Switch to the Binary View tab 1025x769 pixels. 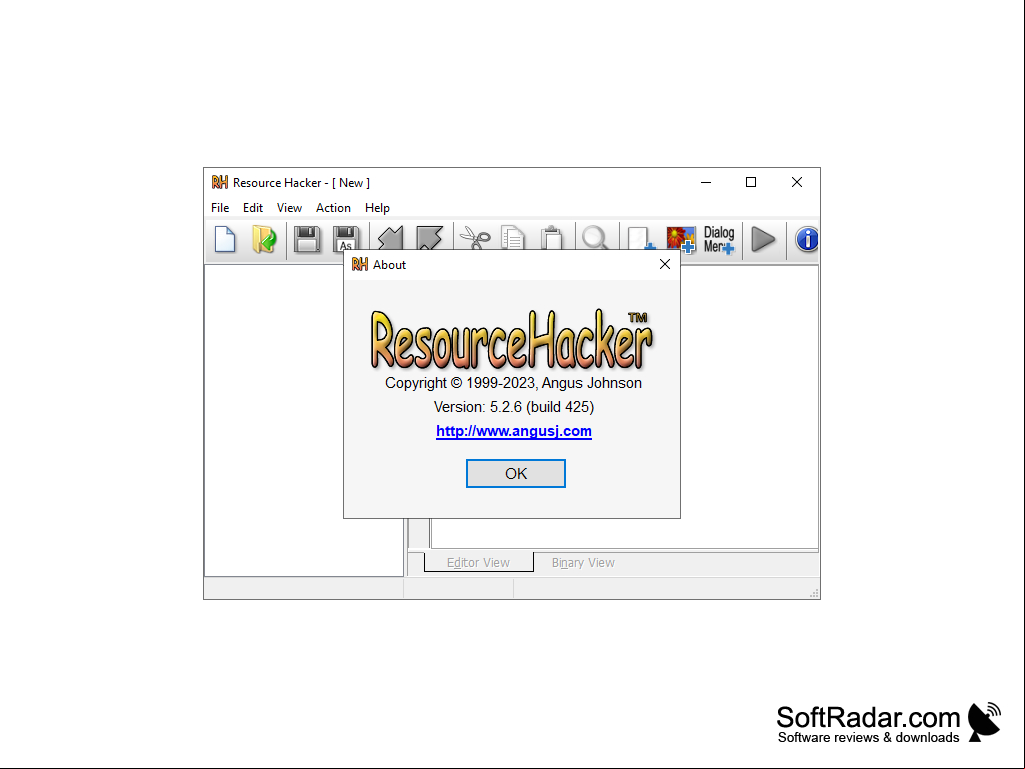(x=583, y=563)
